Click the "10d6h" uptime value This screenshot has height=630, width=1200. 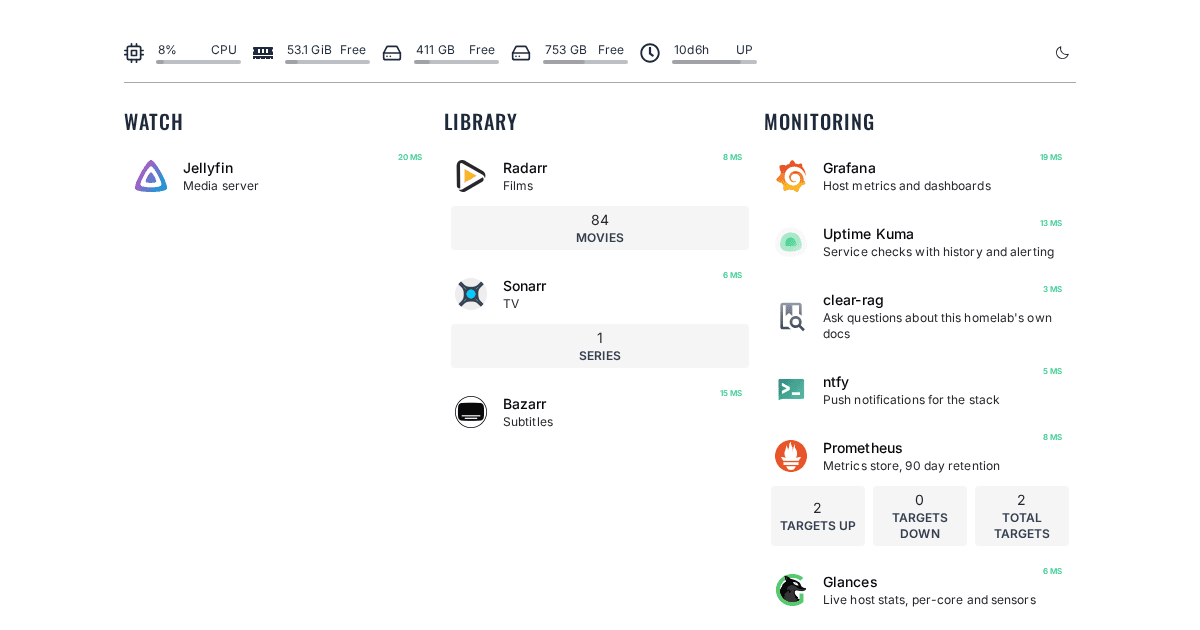coord(691,50)
